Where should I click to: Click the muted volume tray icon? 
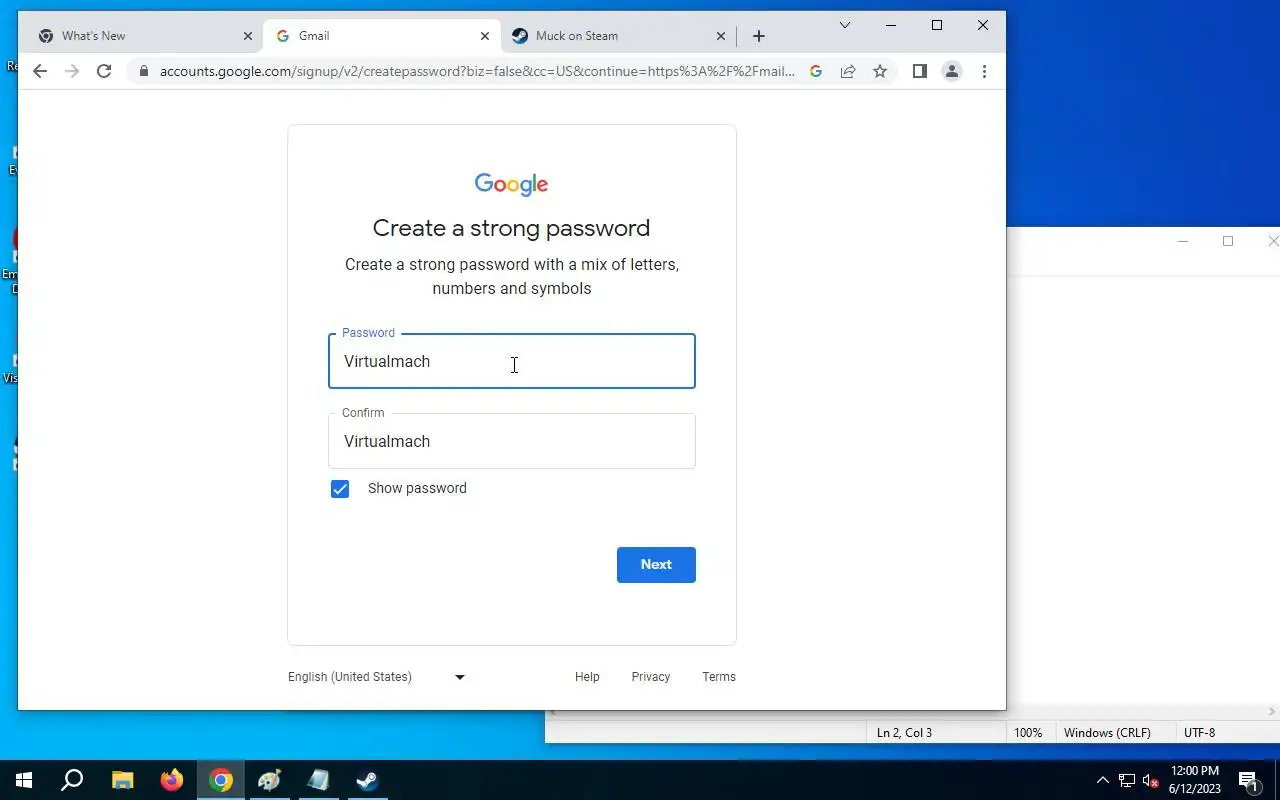point(1150,780)
